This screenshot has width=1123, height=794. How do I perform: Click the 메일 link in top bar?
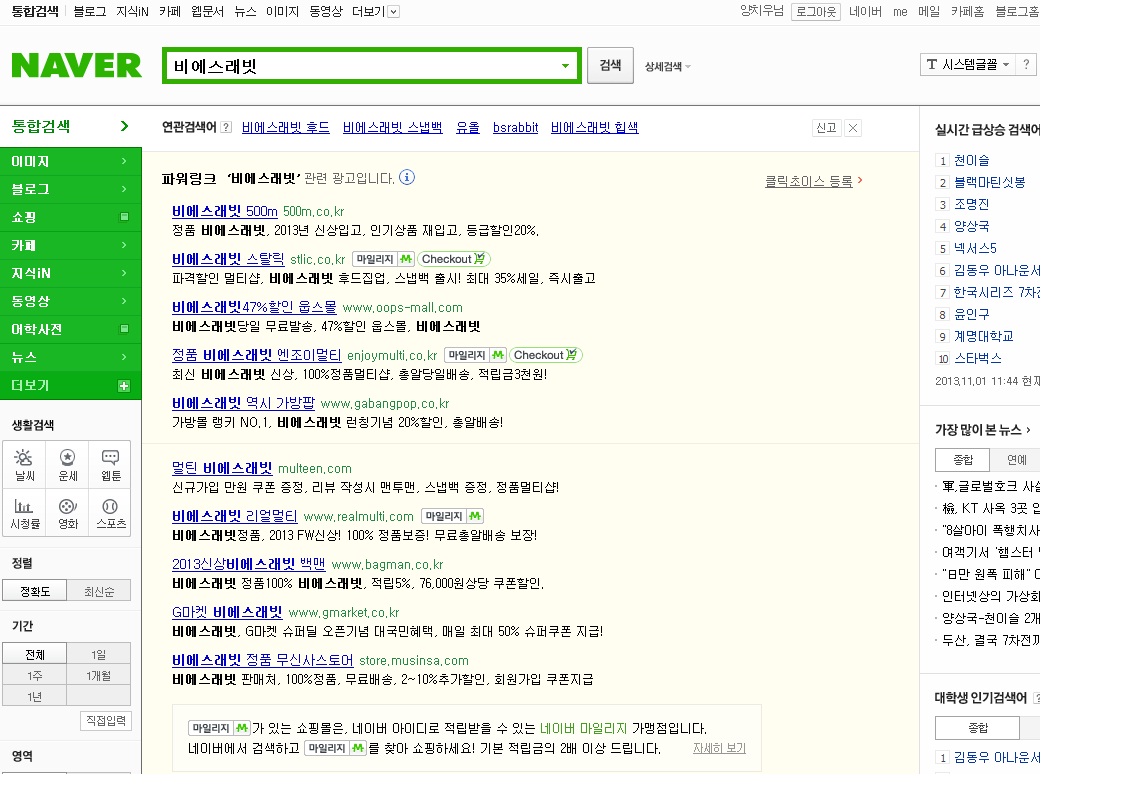[x=929, y=11]
